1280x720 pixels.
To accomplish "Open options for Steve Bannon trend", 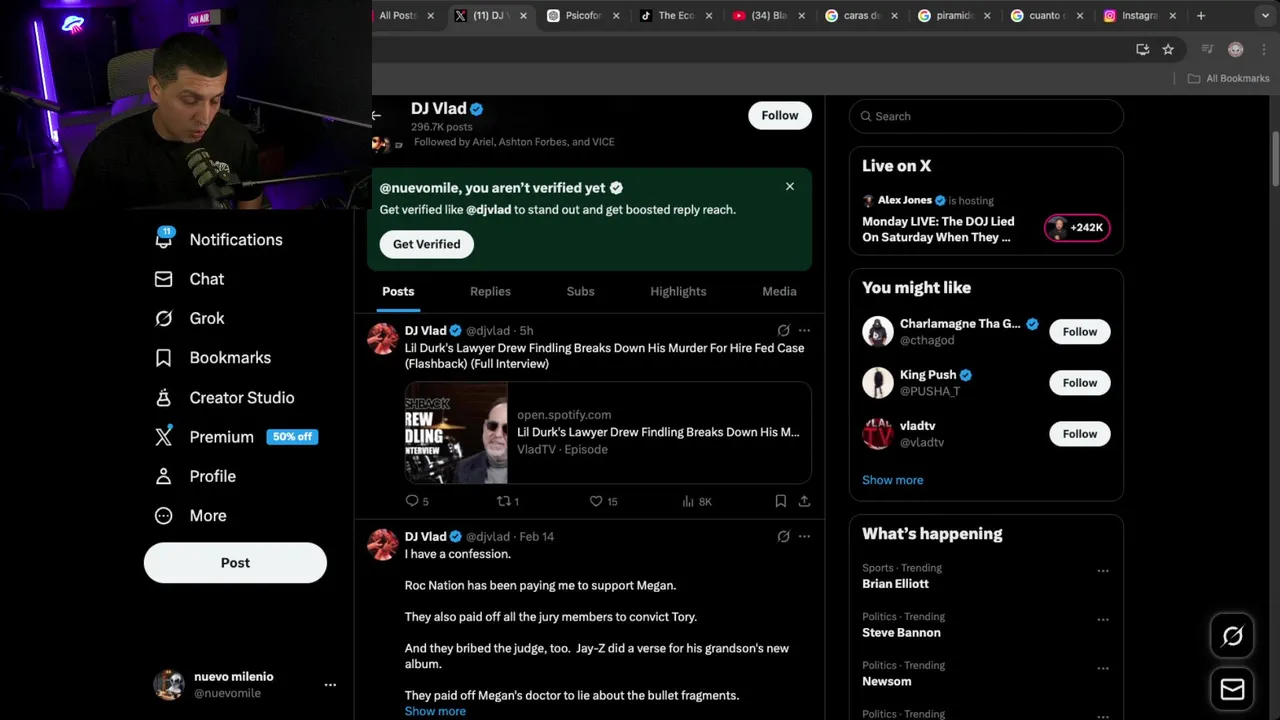I will click(x=1103, y=620).
